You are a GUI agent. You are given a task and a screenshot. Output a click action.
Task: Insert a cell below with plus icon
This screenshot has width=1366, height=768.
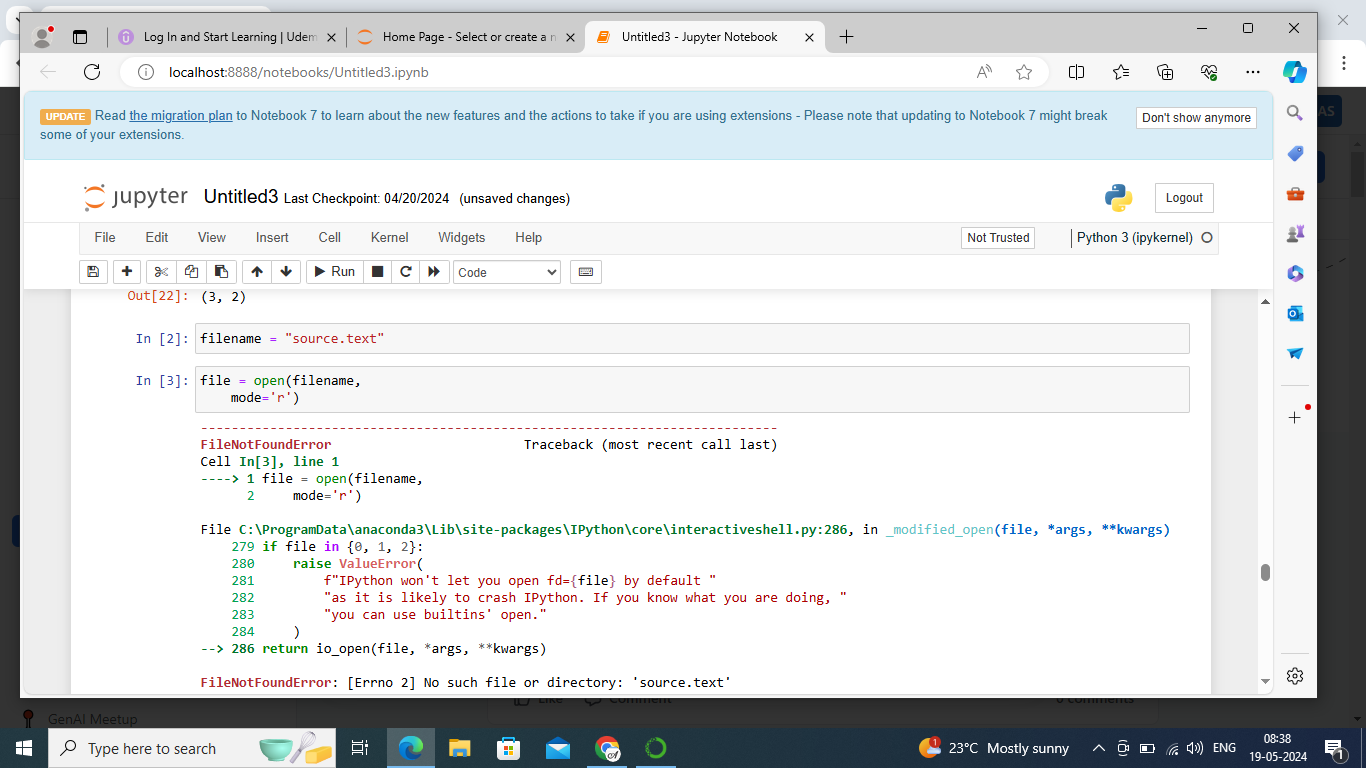126,272
